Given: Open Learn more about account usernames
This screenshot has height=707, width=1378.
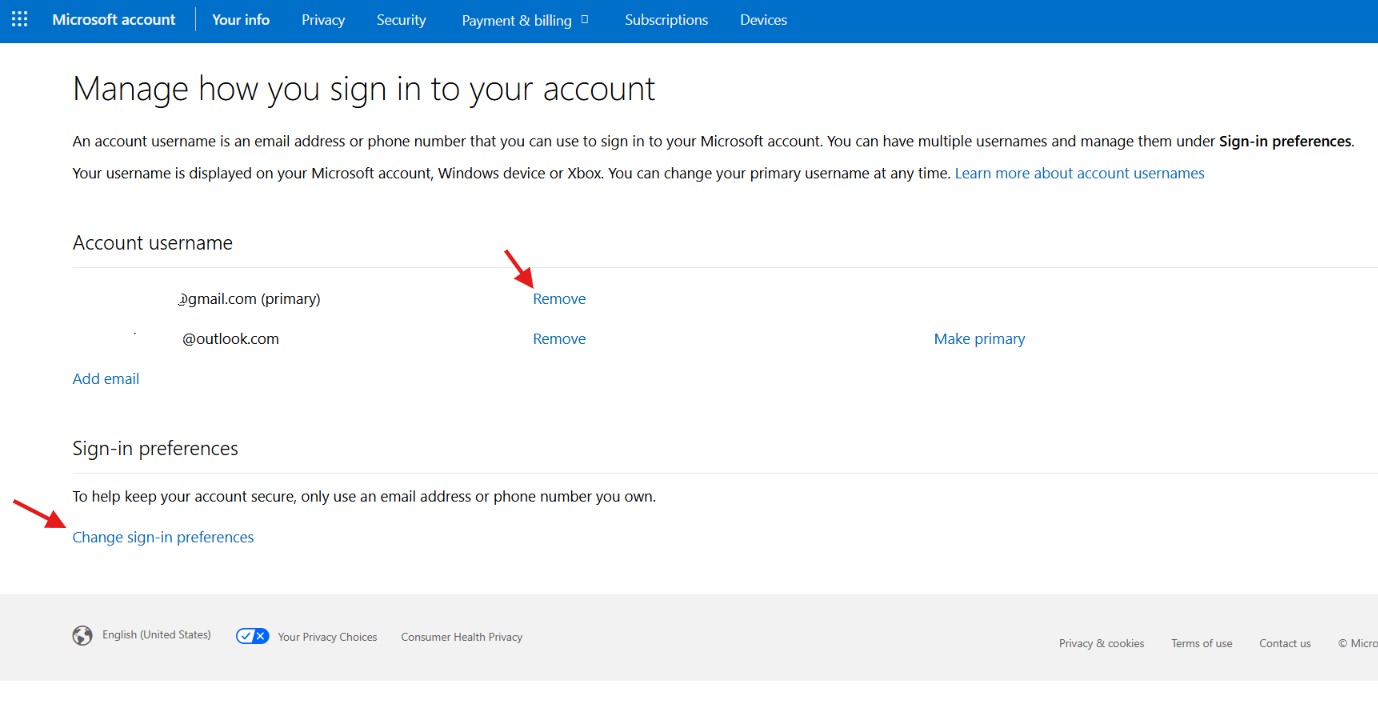Looking at the screenshot, I should point(1080,173).
